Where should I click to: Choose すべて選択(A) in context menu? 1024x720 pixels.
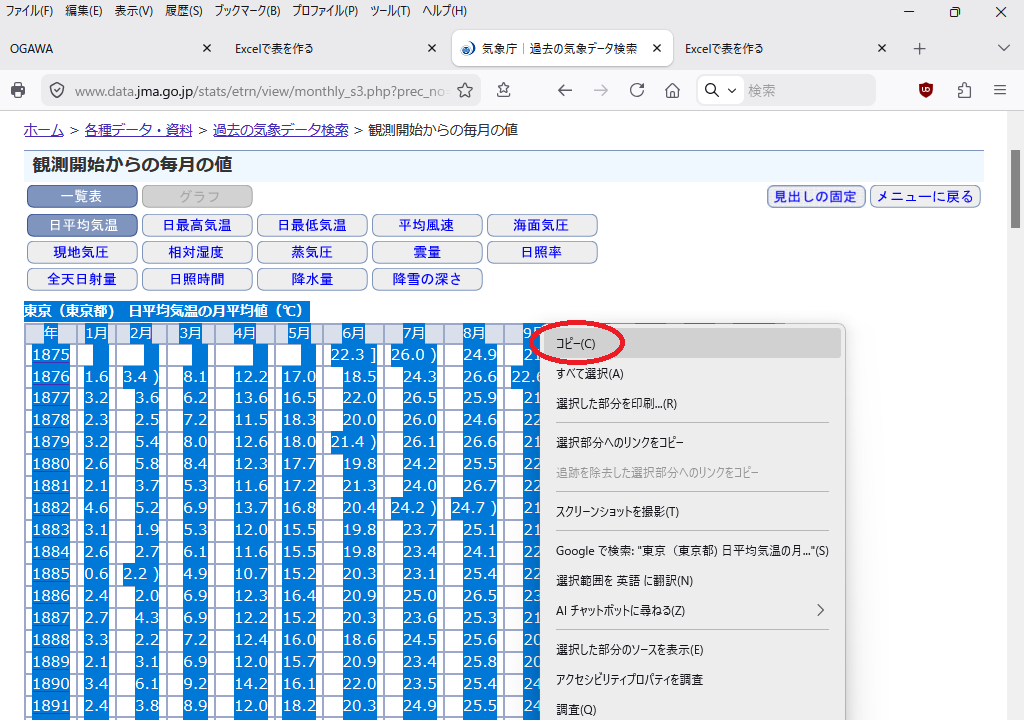(x=692, y=374)
